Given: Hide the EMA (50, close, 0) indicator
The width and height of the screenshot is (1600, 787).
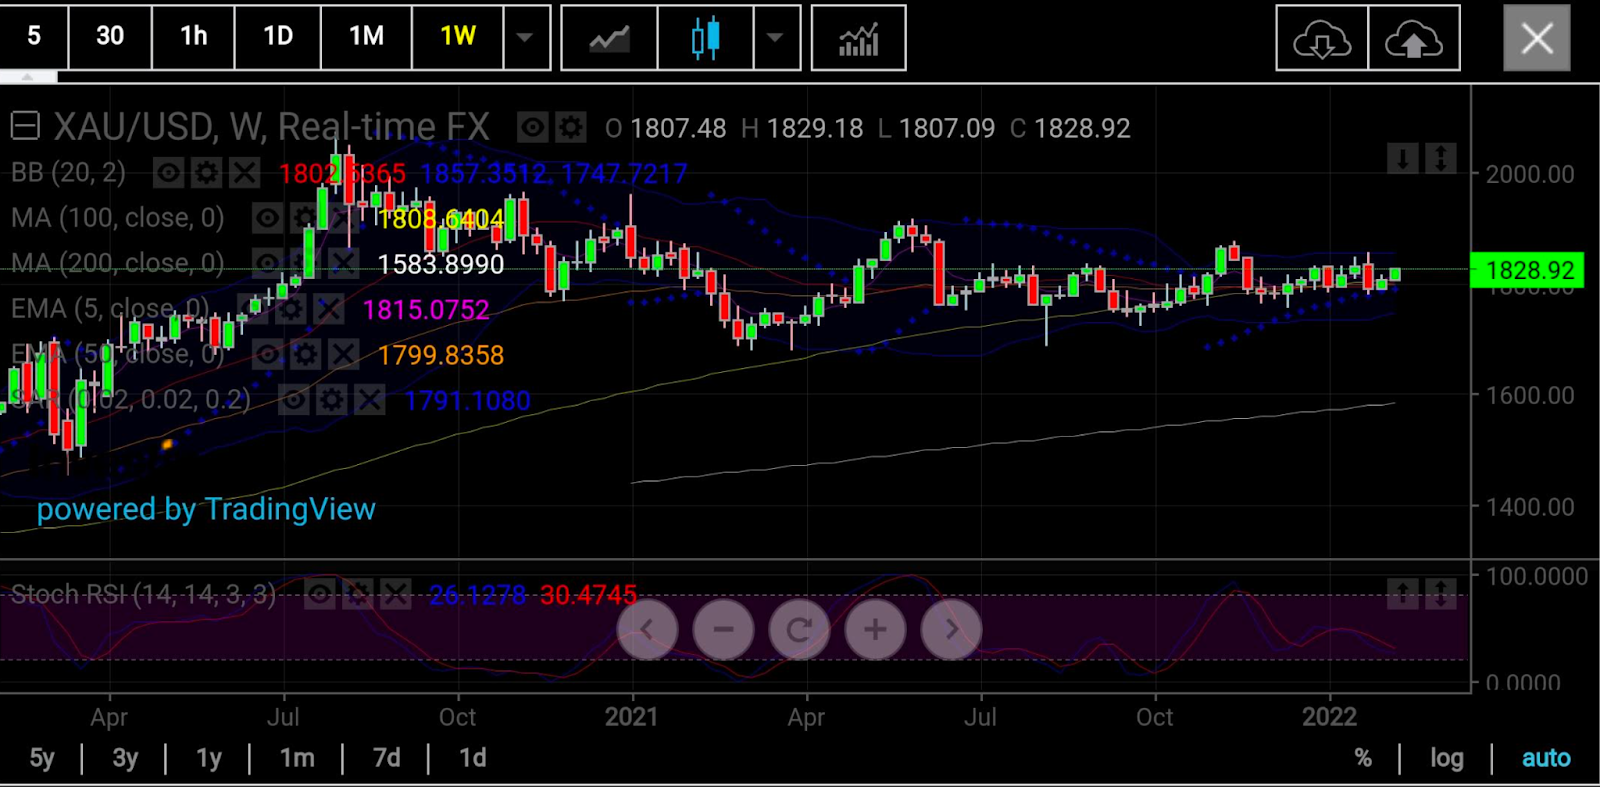Looking at the screenshot, I should coord(267,354).
